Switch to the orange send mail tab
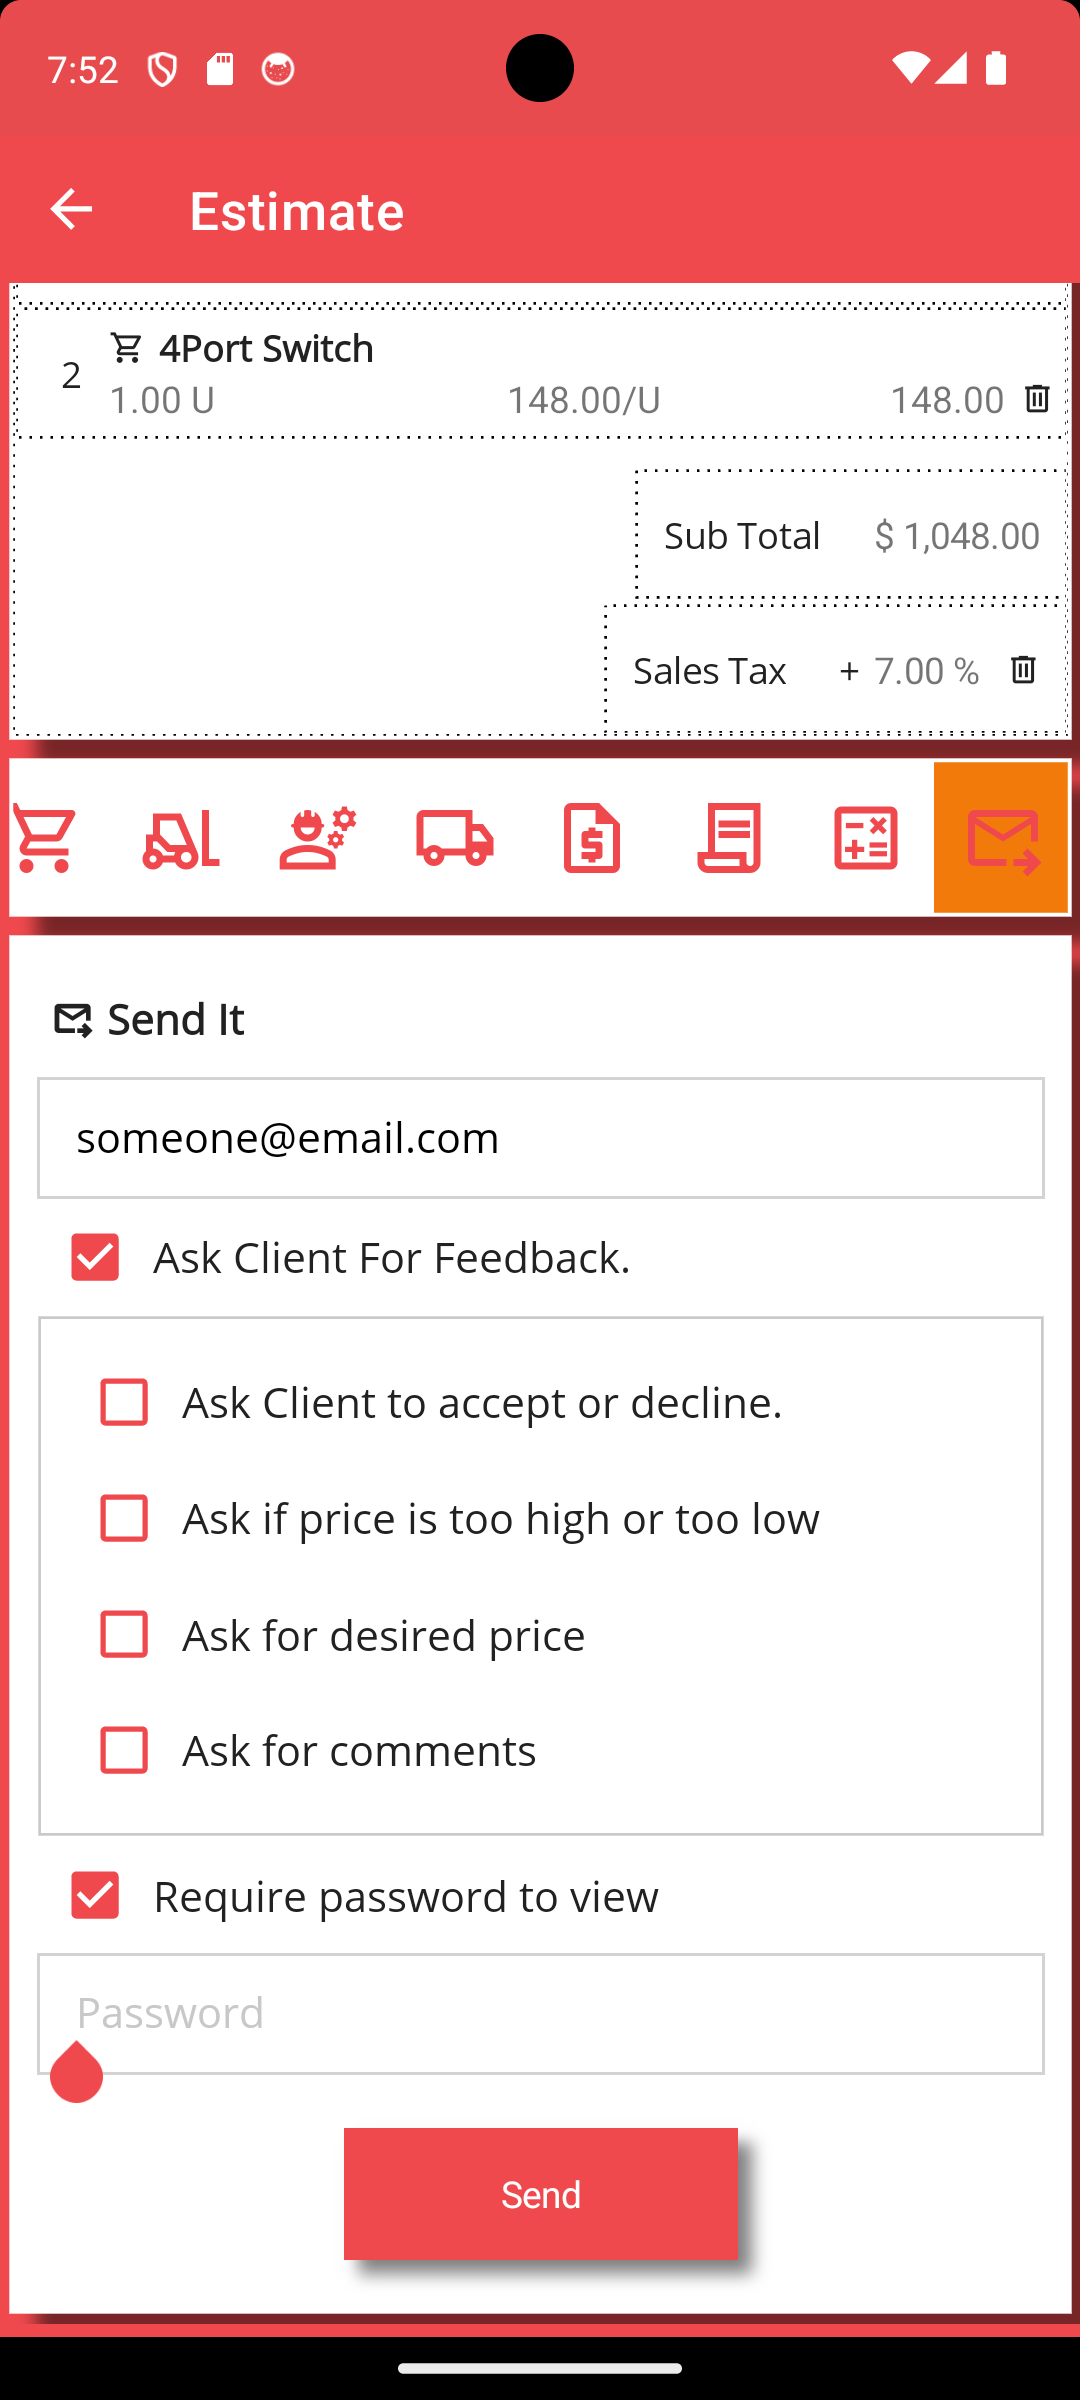This screenshot has height=2400, width=1080. 1002,838
